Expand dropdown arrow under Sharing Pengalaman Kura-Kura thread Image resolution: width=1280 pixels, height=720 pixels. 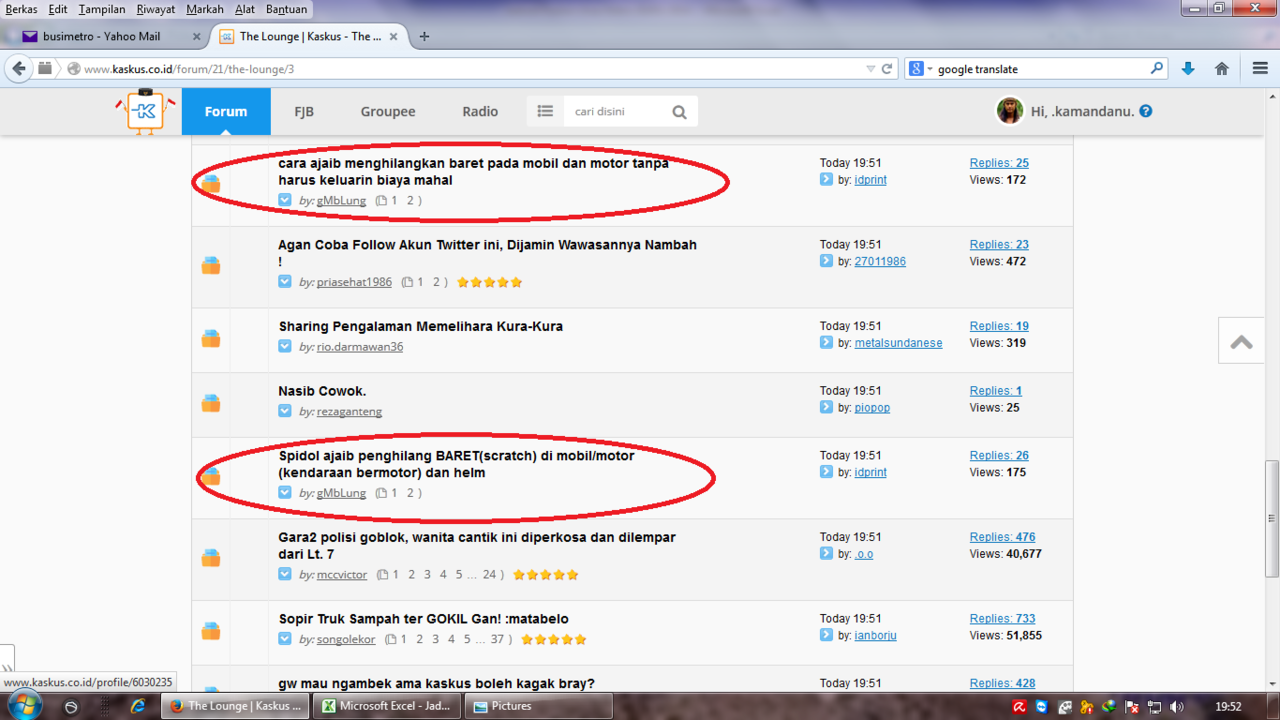[x=285, y=346]
